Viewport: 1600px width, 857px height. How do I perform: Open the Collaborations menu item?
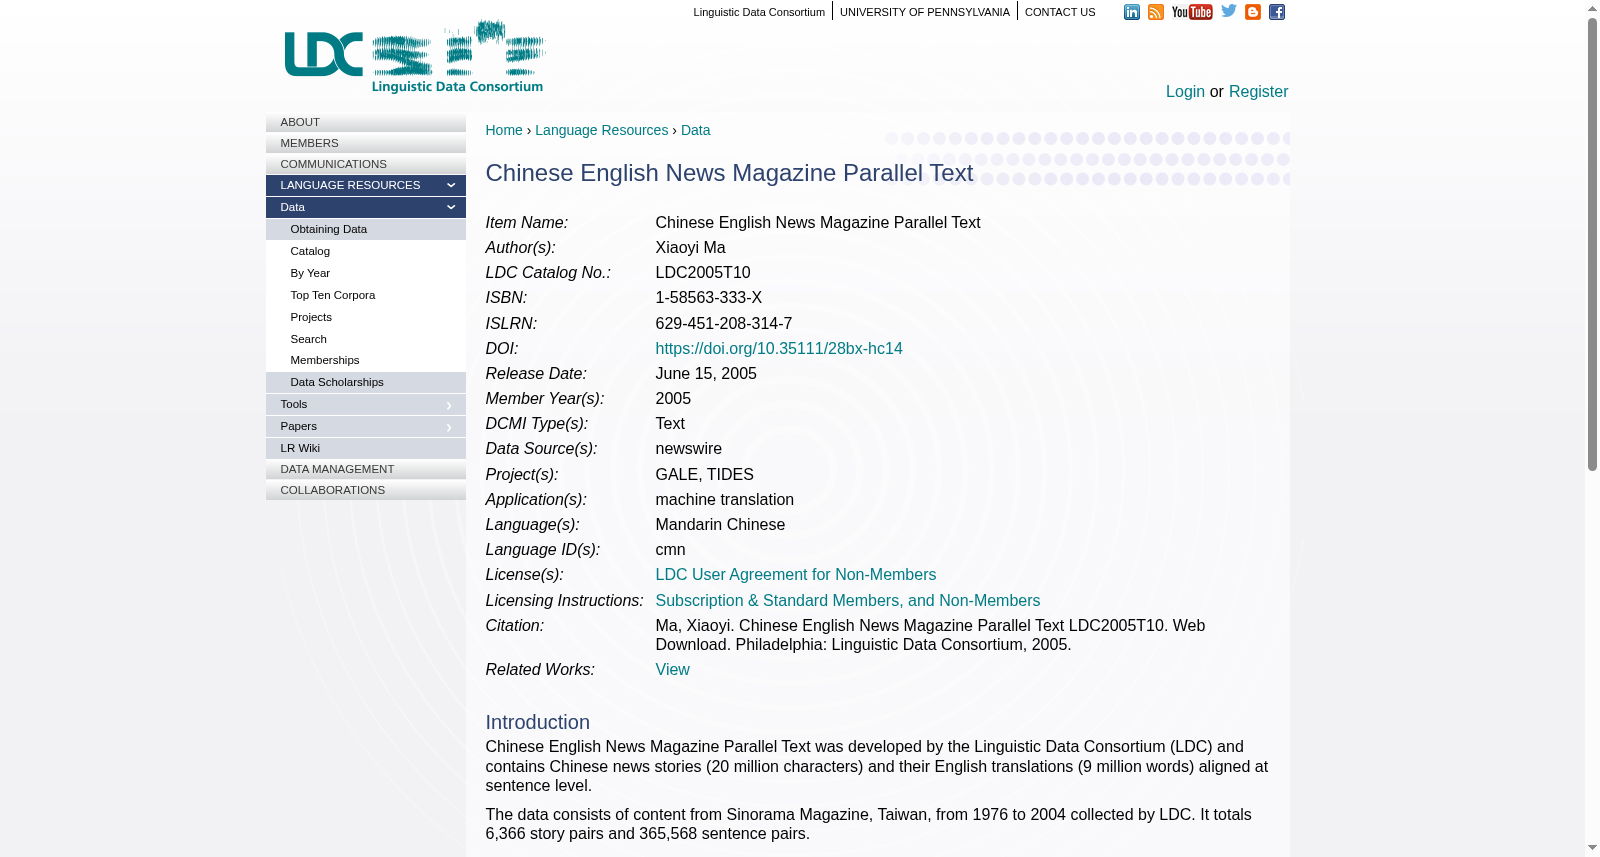tap(366, 490)
